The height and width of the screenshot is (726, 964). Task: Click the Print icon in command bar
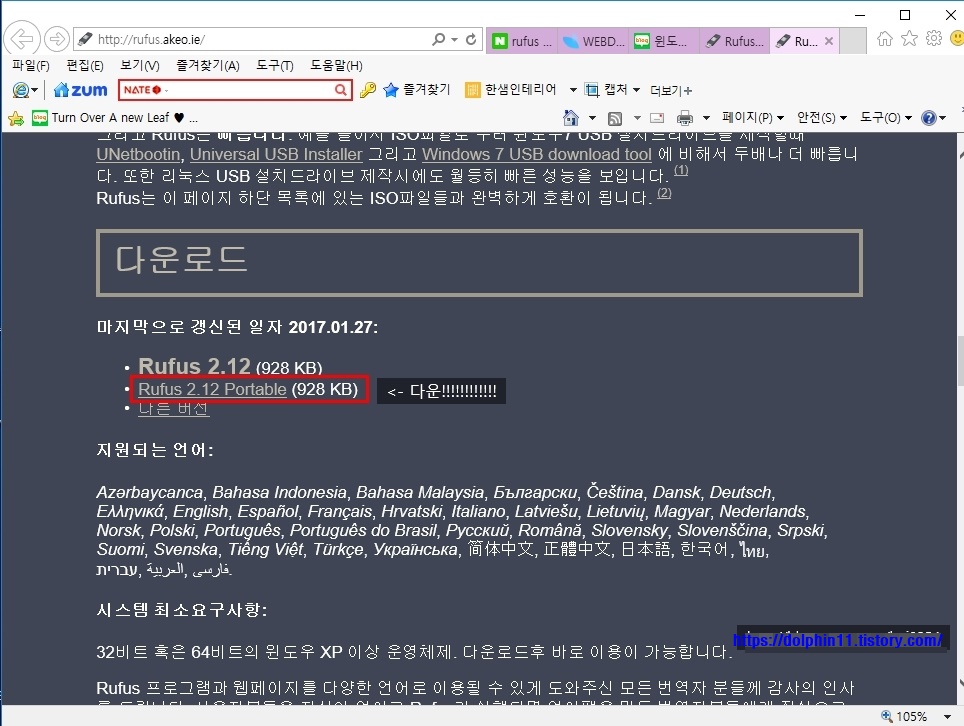pyautogui.click(x=685, y=118)
